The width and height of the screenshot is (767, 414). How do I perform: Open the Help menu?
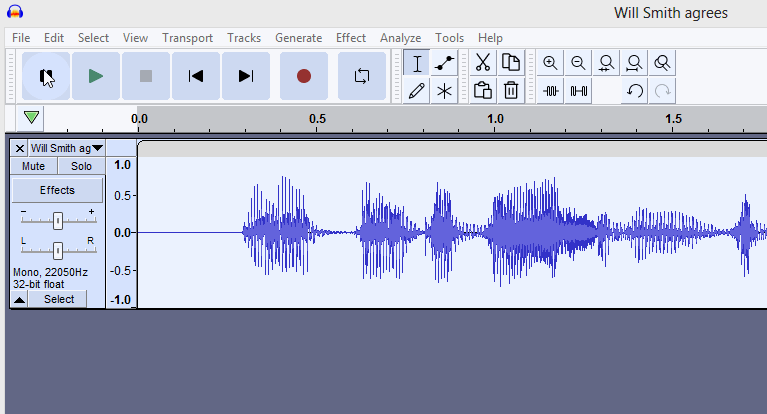[x=490, y=38]
